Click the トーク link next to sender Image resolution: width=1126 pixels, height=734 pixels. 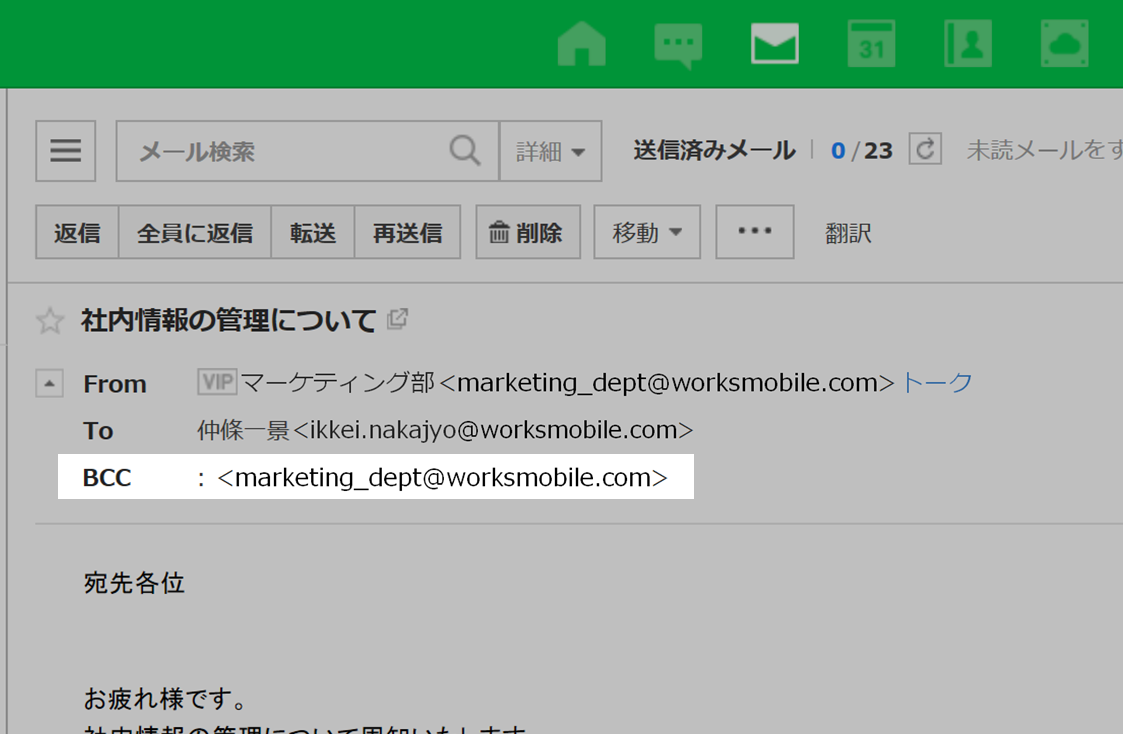point(937,383)
